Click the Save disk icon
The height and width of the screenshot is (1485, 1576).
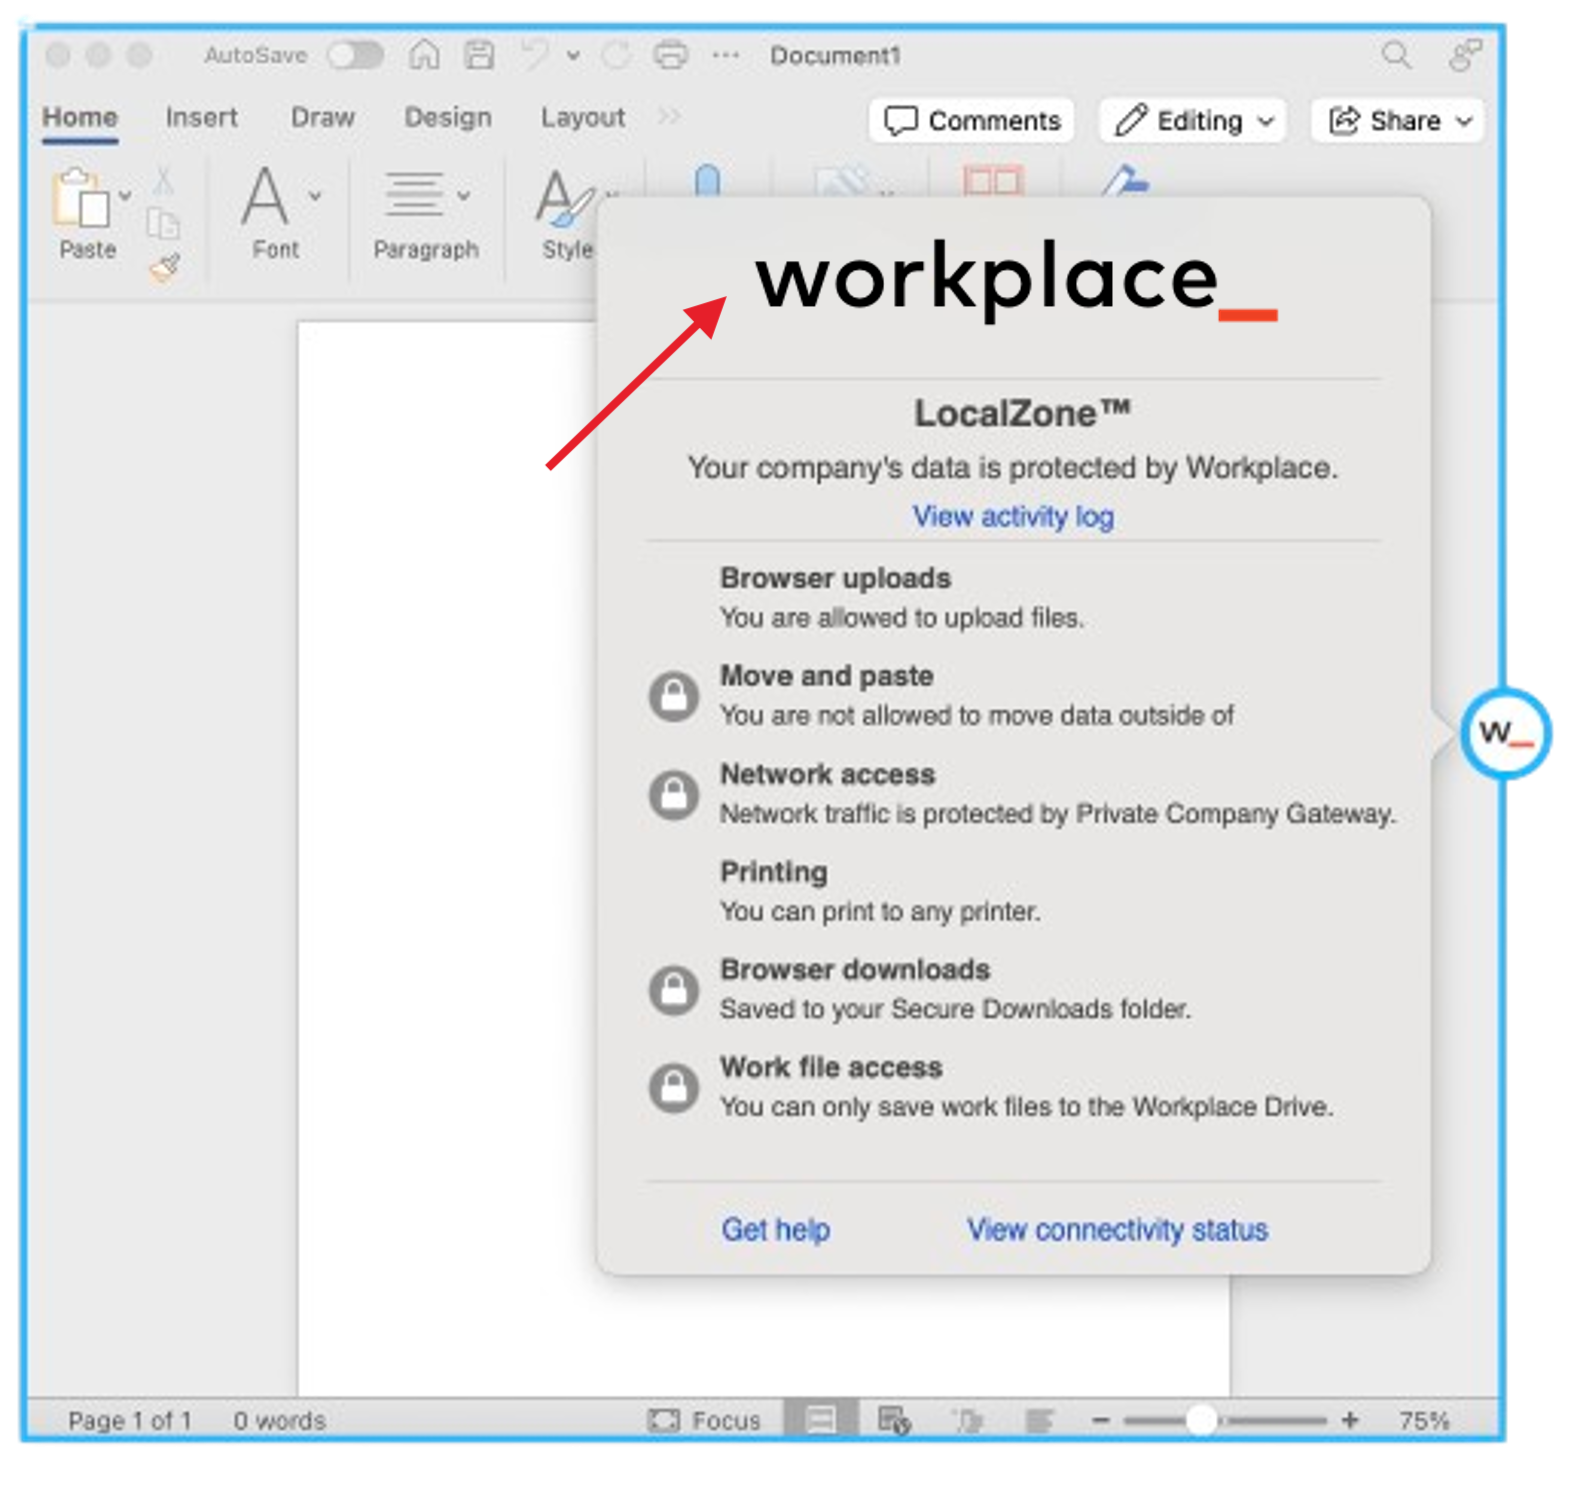(480, 54)
